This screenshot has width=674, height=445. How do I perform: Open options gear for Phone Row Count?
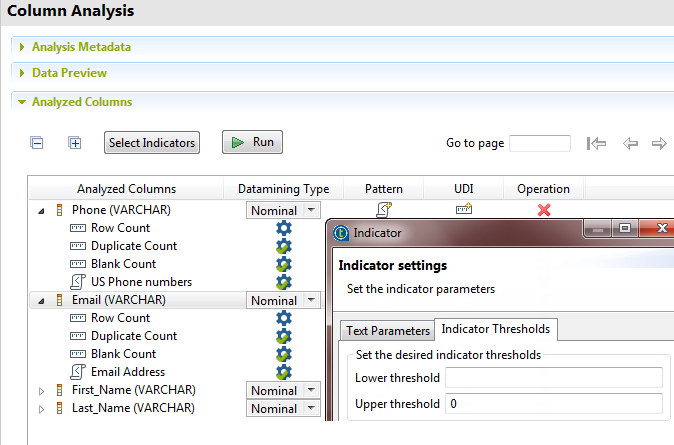284,228
